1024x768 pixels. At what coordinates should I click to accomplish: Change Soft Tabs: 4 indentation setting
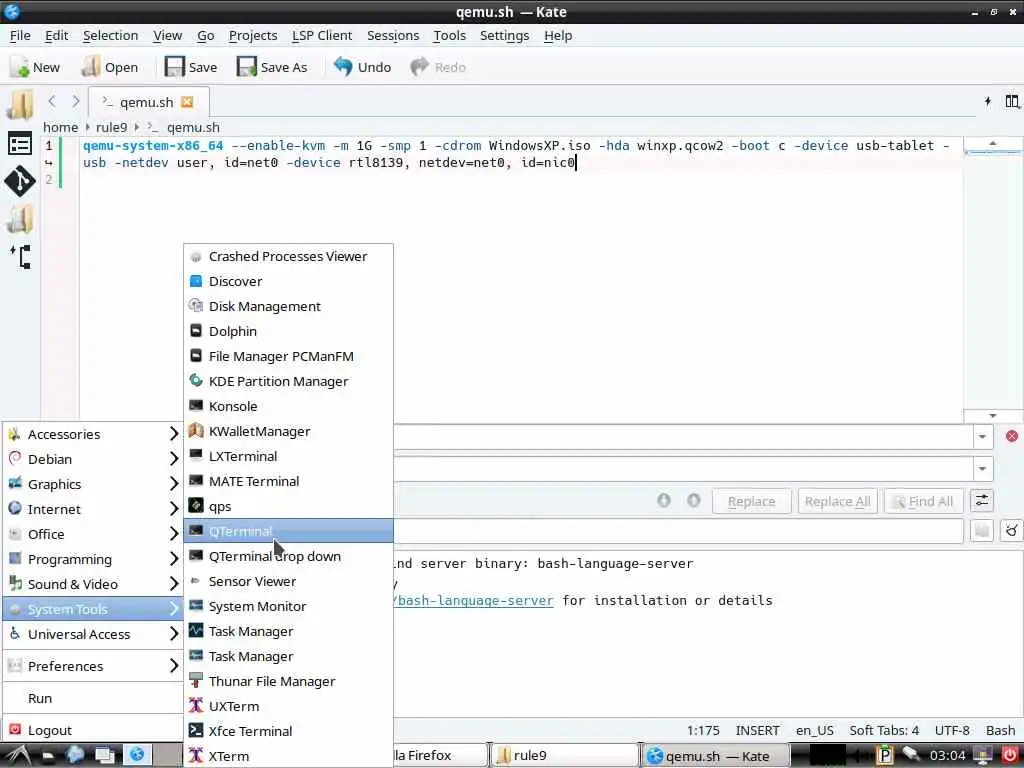[x=884, y=730]
